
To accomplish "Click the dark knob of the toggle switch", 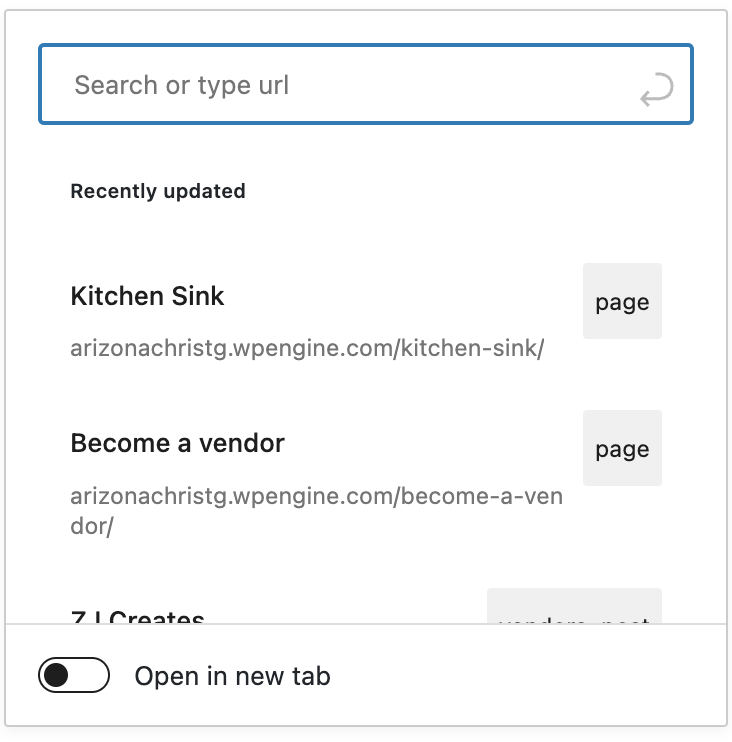I will click(57, 676).
